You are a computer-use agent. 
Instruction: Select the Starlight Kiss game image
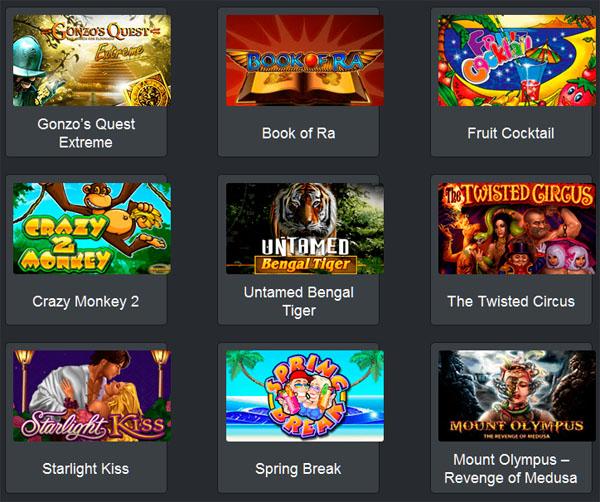[x=92, y=396]
